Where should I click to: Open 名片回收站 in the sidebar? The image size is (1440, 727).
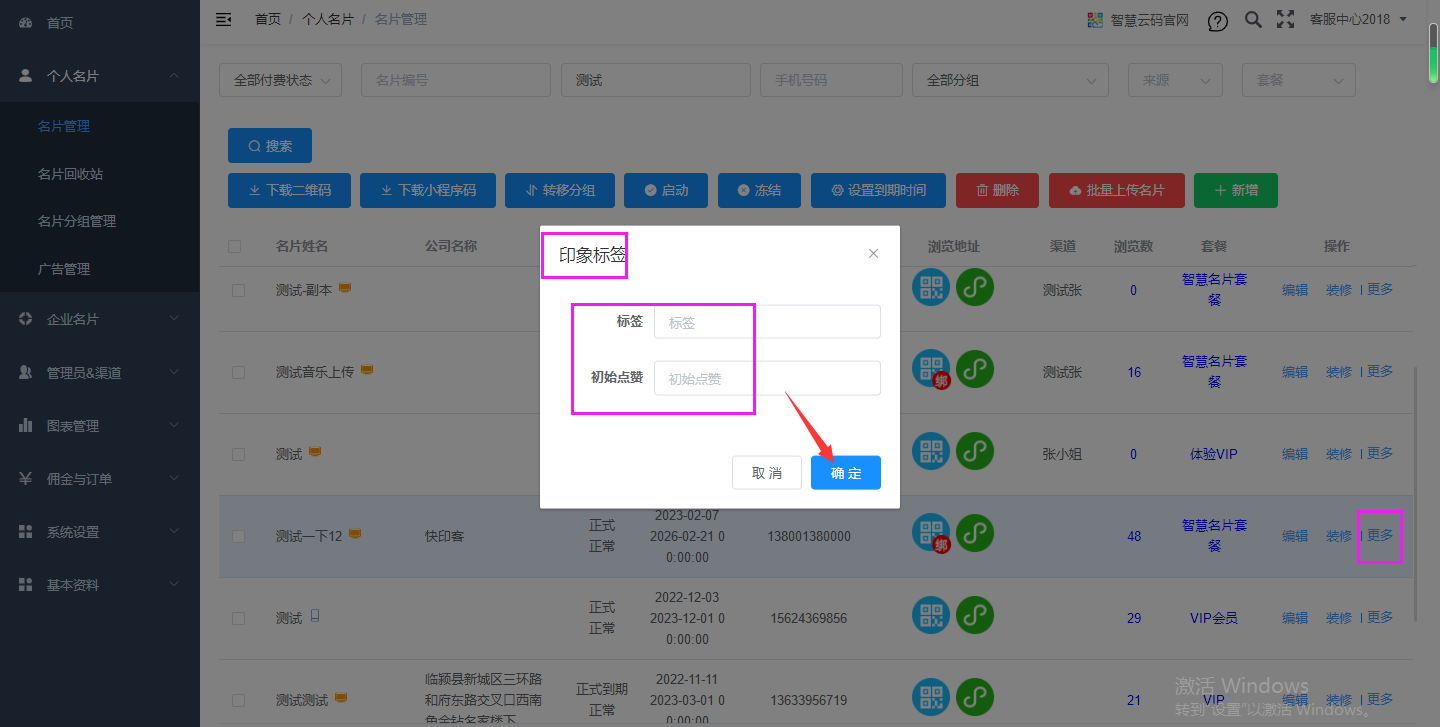click(x=70, y=174)
